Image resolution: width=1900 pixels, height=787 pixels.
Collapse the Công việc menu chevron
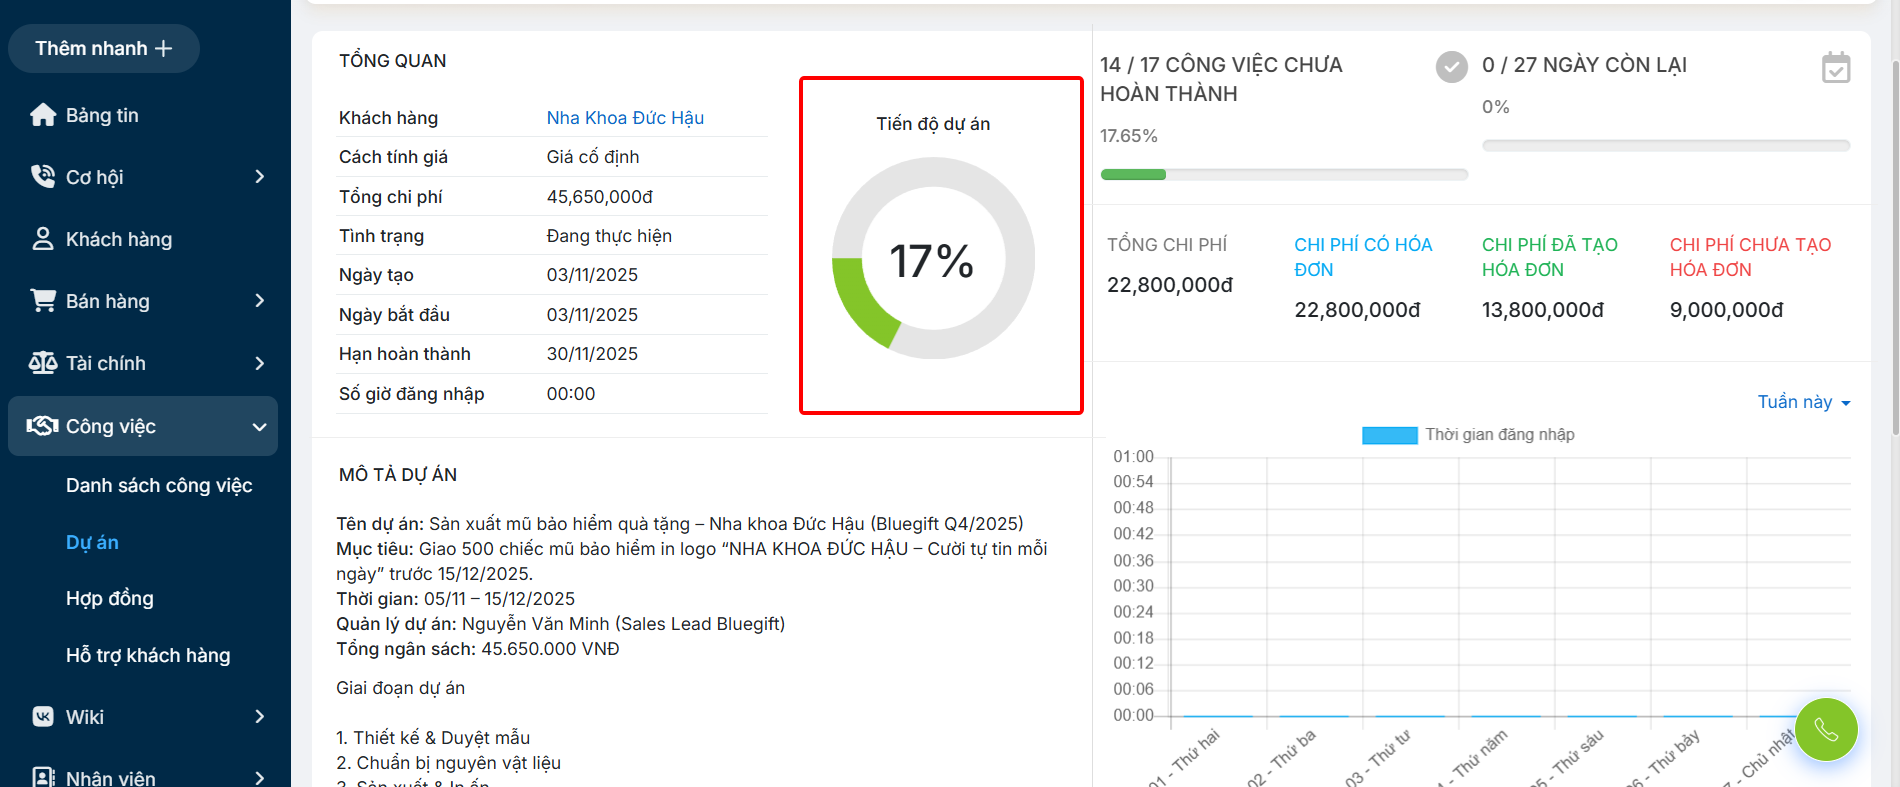coord(260,427)
